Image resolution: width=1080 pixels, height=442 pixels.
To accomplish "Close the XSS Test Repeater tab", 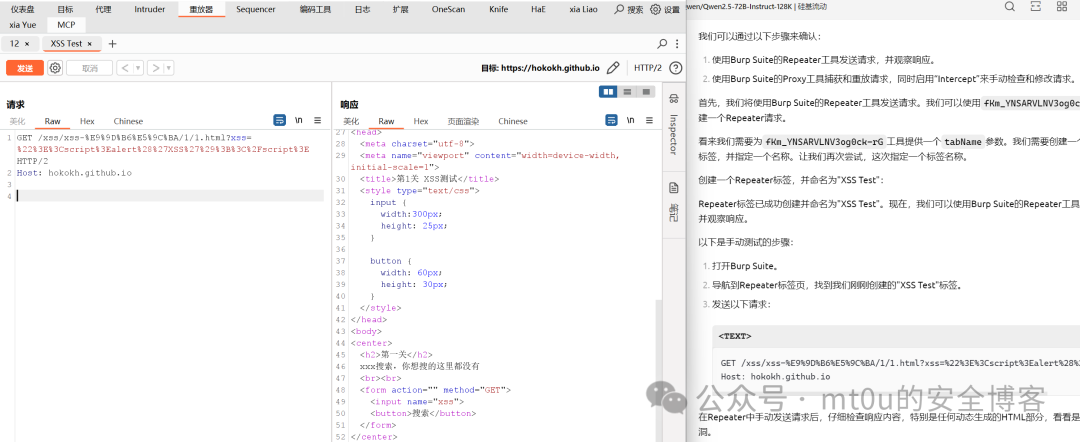I will tap(90, 43).
